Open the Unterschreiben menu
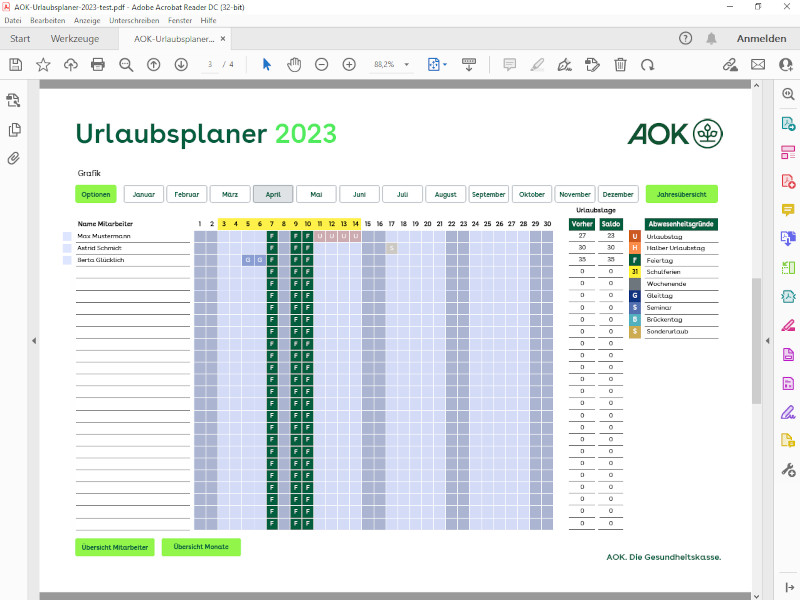This screenshot has width=800, height=600. click(x=134, y=20)
